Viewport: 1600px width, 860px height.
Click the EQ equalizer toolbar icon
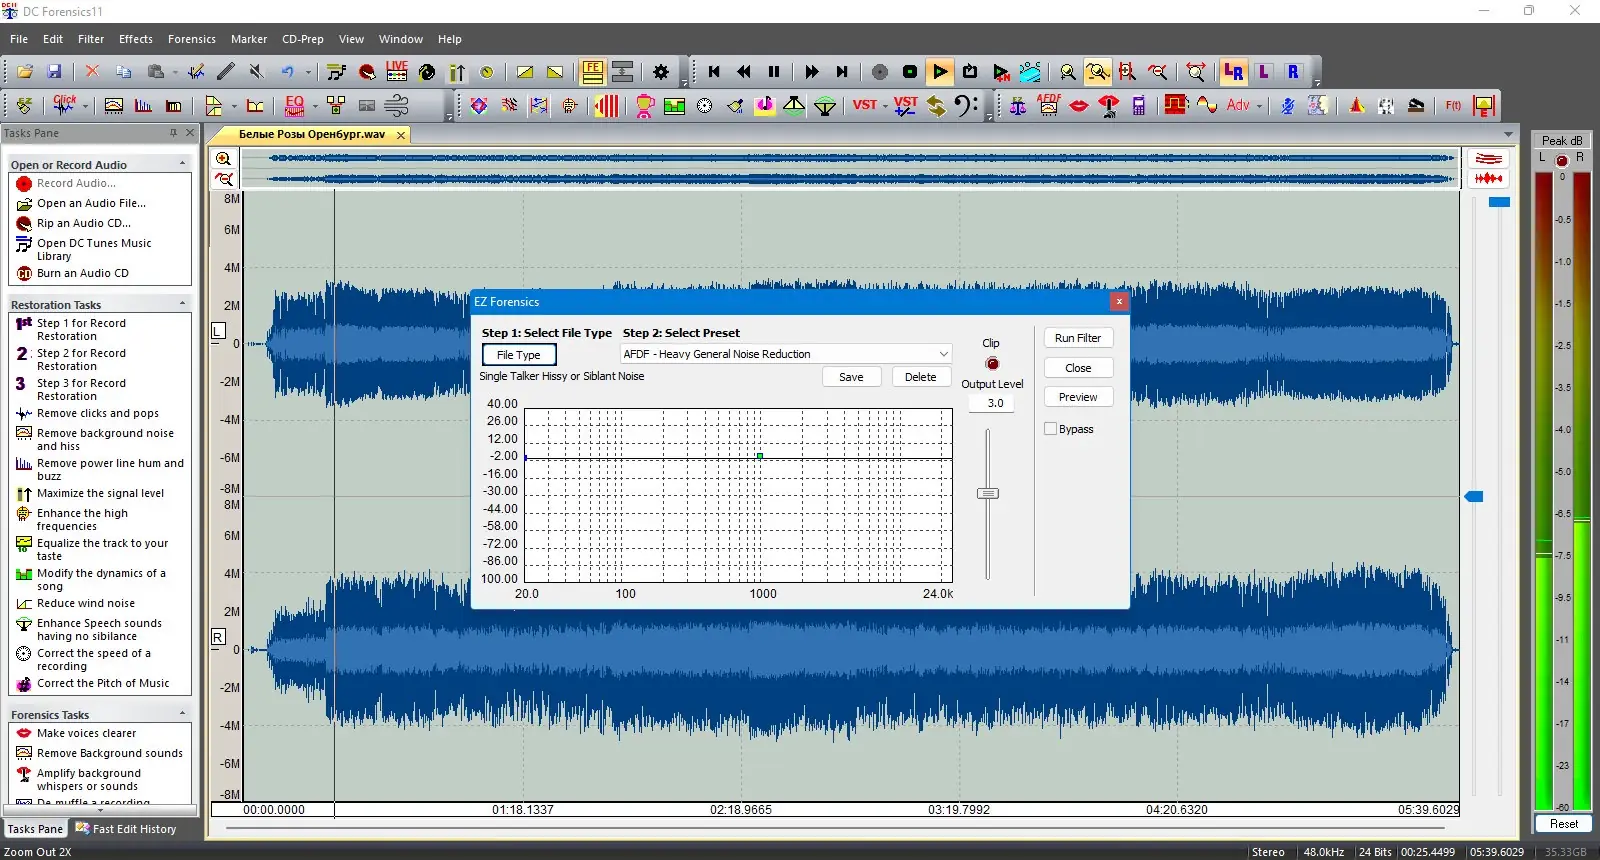click(x=294, y=105)
